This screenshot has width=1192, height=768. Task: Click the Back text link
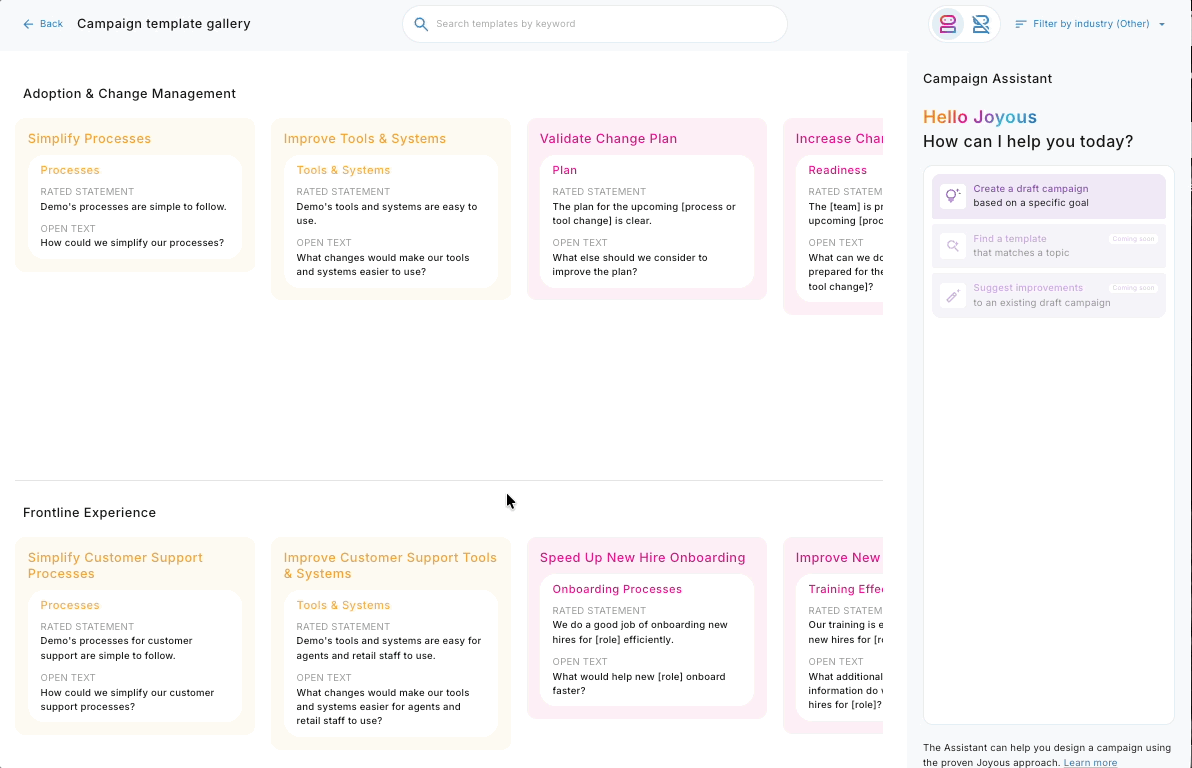pos(51,24)
